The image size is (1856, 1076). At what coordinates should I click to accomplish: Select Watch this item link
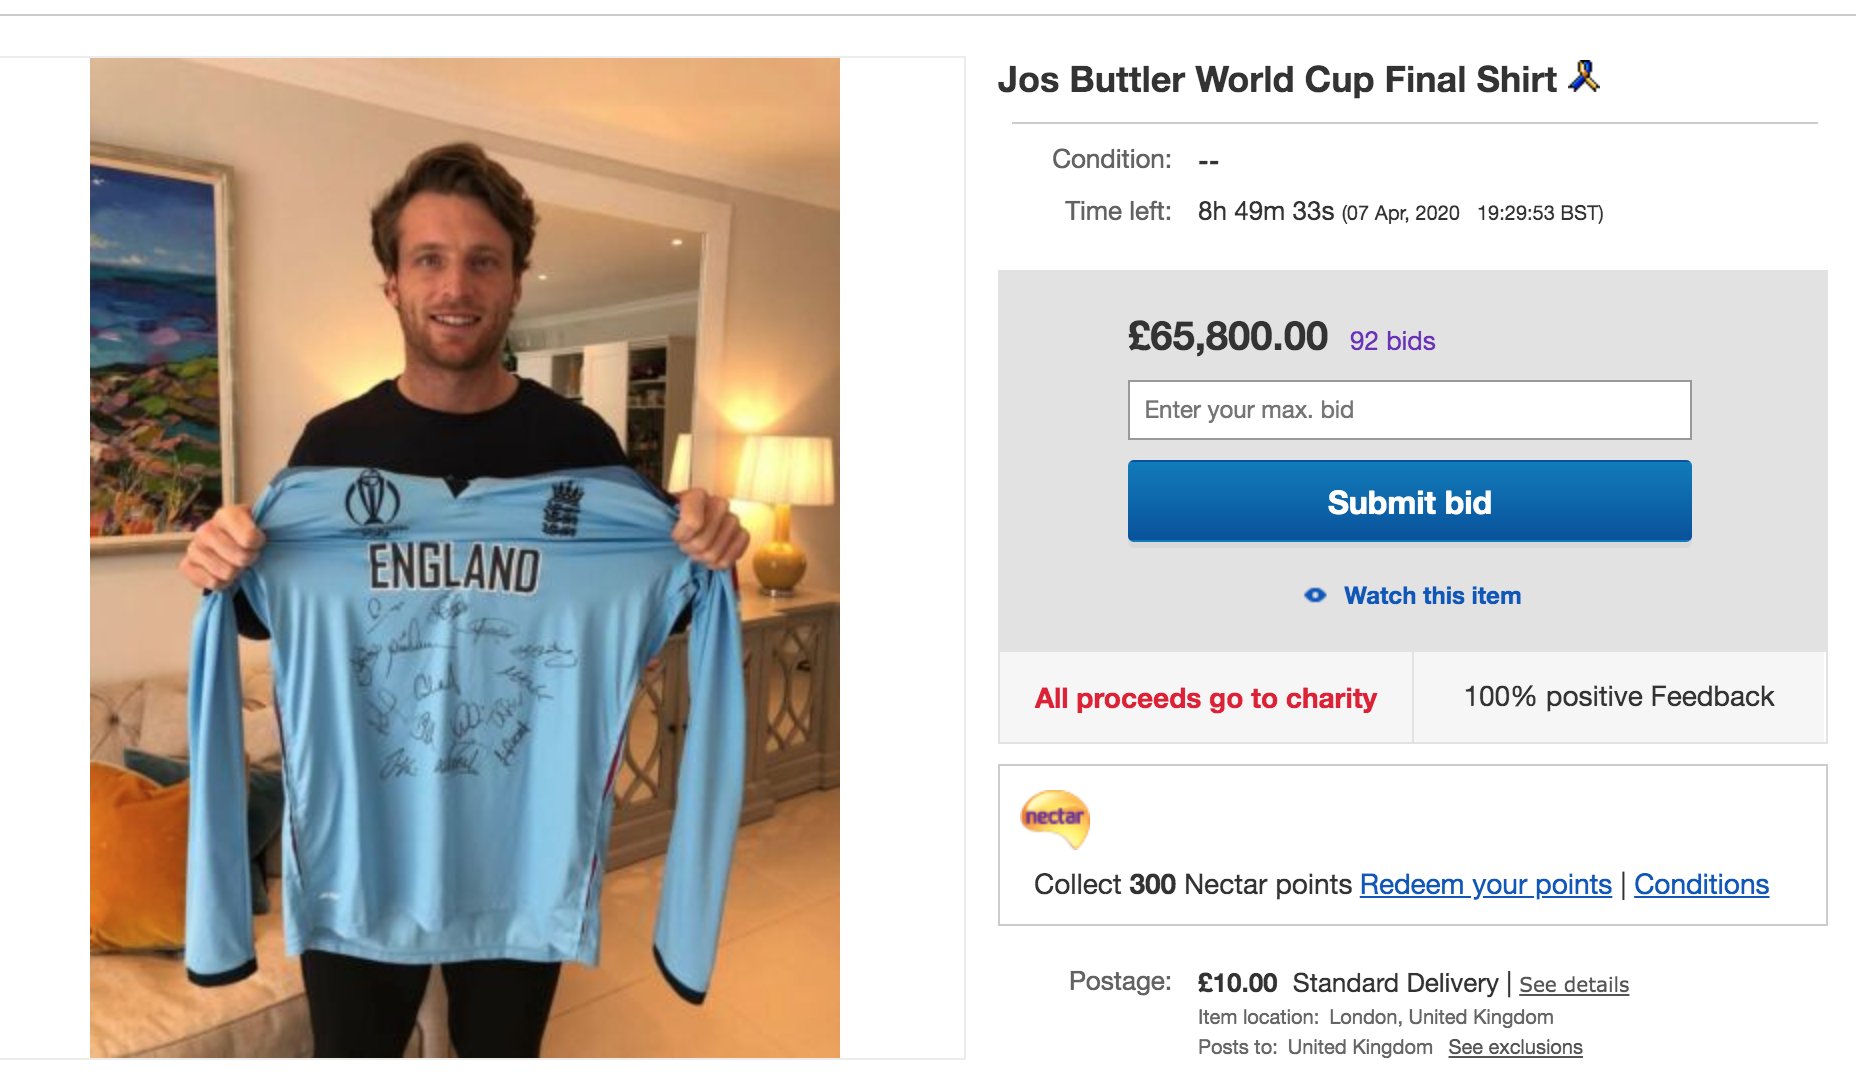click(1432, 596)
